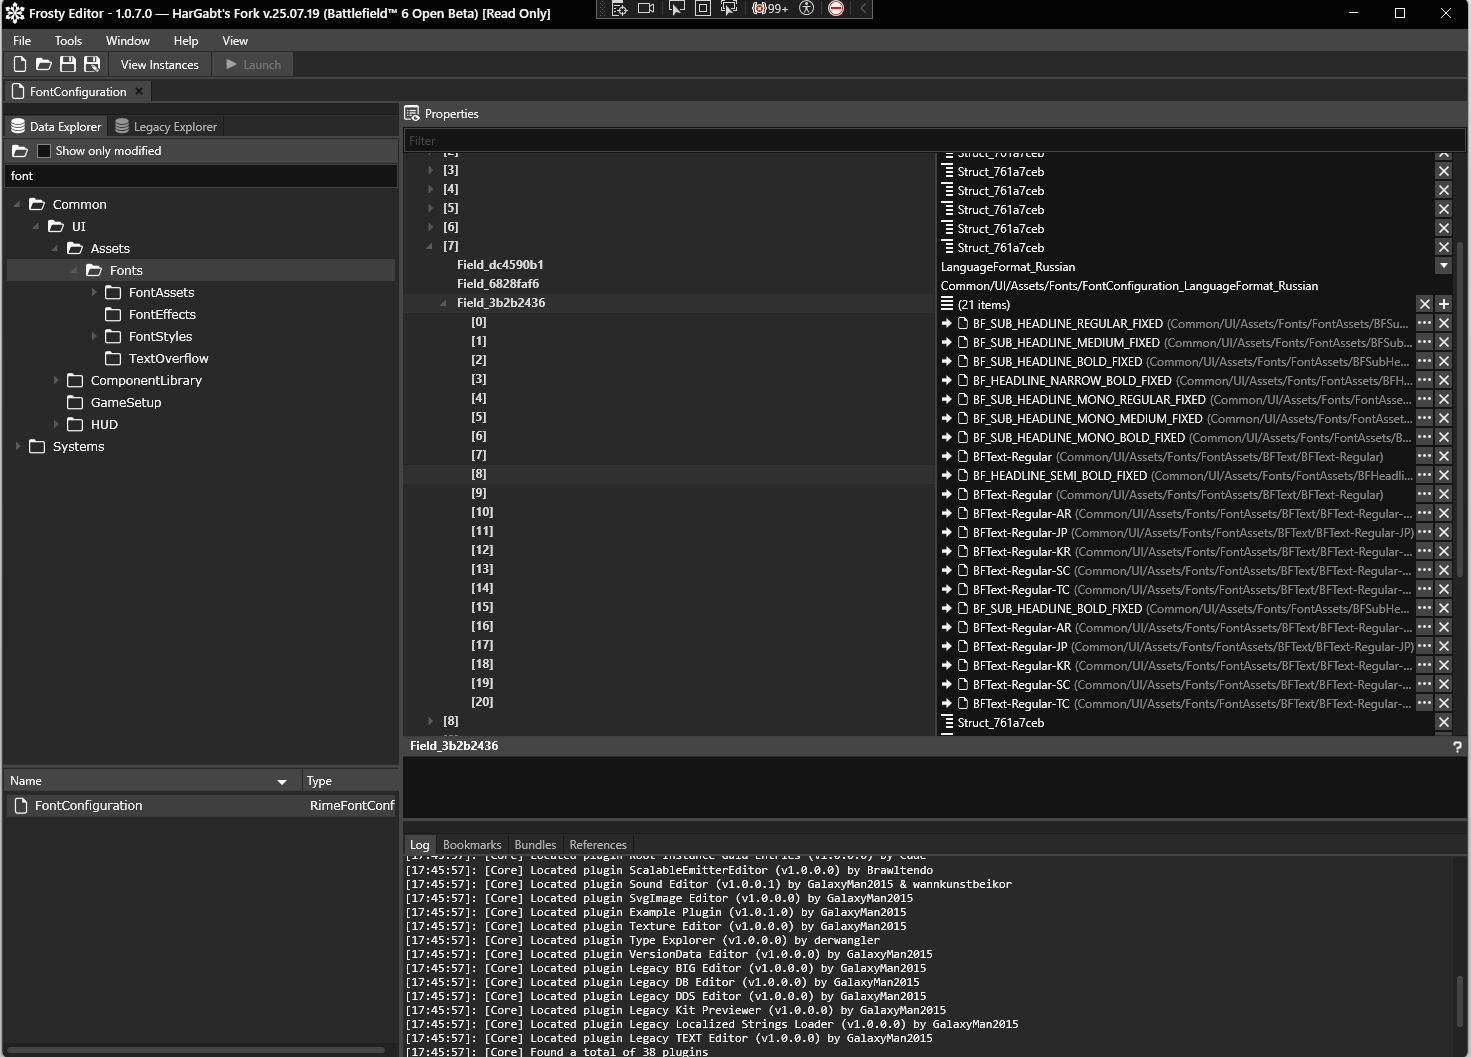The width and height of the screenshot is (1471, 1057).
Task: Click the Open Project folder icon
Action: (x=44, y=64)
